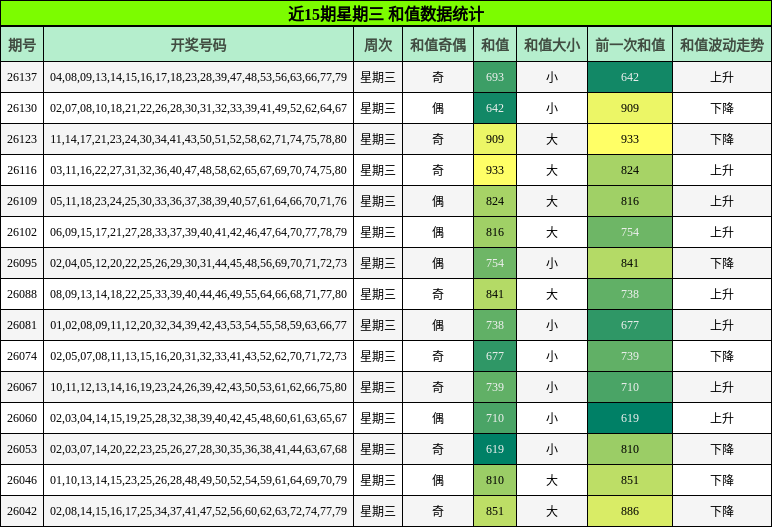Click the 前一次和值 column header
The width and height of the screenshot is (772, 527).
(x=630, y=45)
